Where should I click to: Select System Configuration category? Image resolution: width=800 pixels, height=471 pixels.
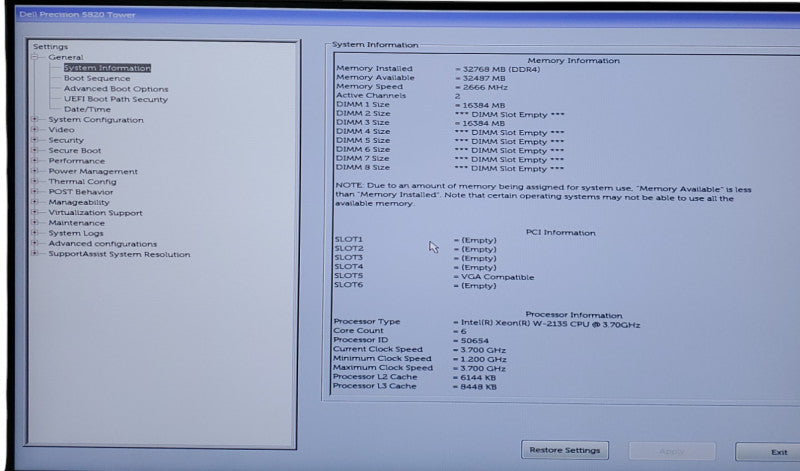pyautogui.click(x=96, y=120)
